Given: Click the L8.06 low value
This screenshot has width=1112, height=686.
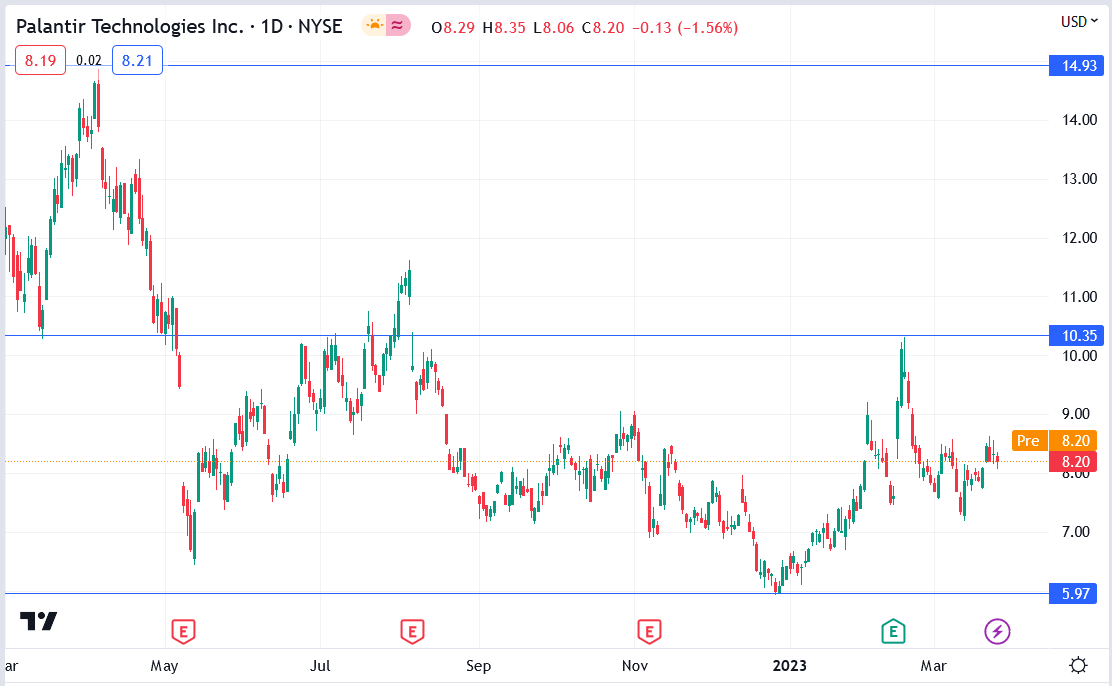Looking at the screenshot, I should click(x=554, y=28).
